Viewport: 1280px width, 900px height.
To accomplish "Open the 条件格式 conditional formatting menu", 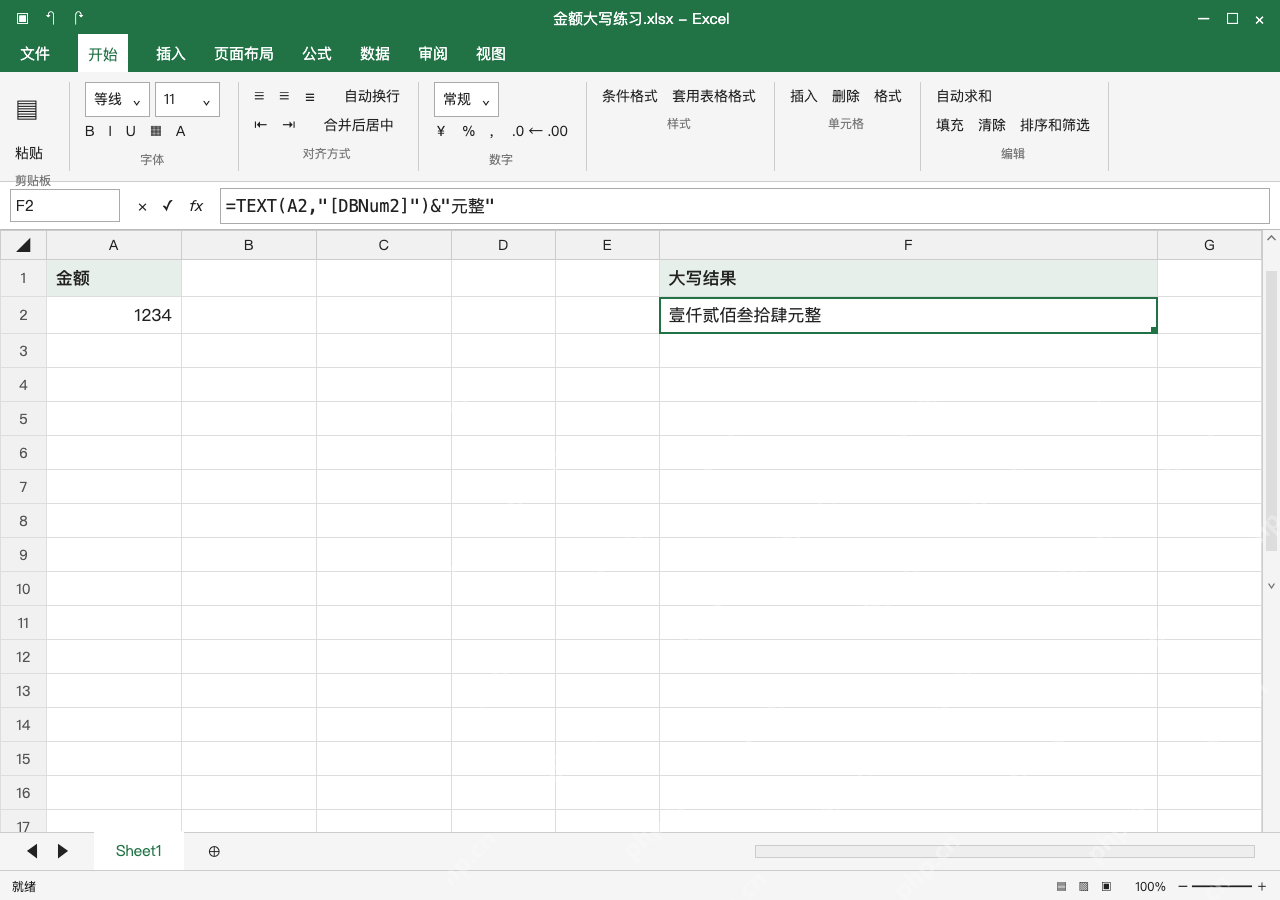I will click(630, 96).
